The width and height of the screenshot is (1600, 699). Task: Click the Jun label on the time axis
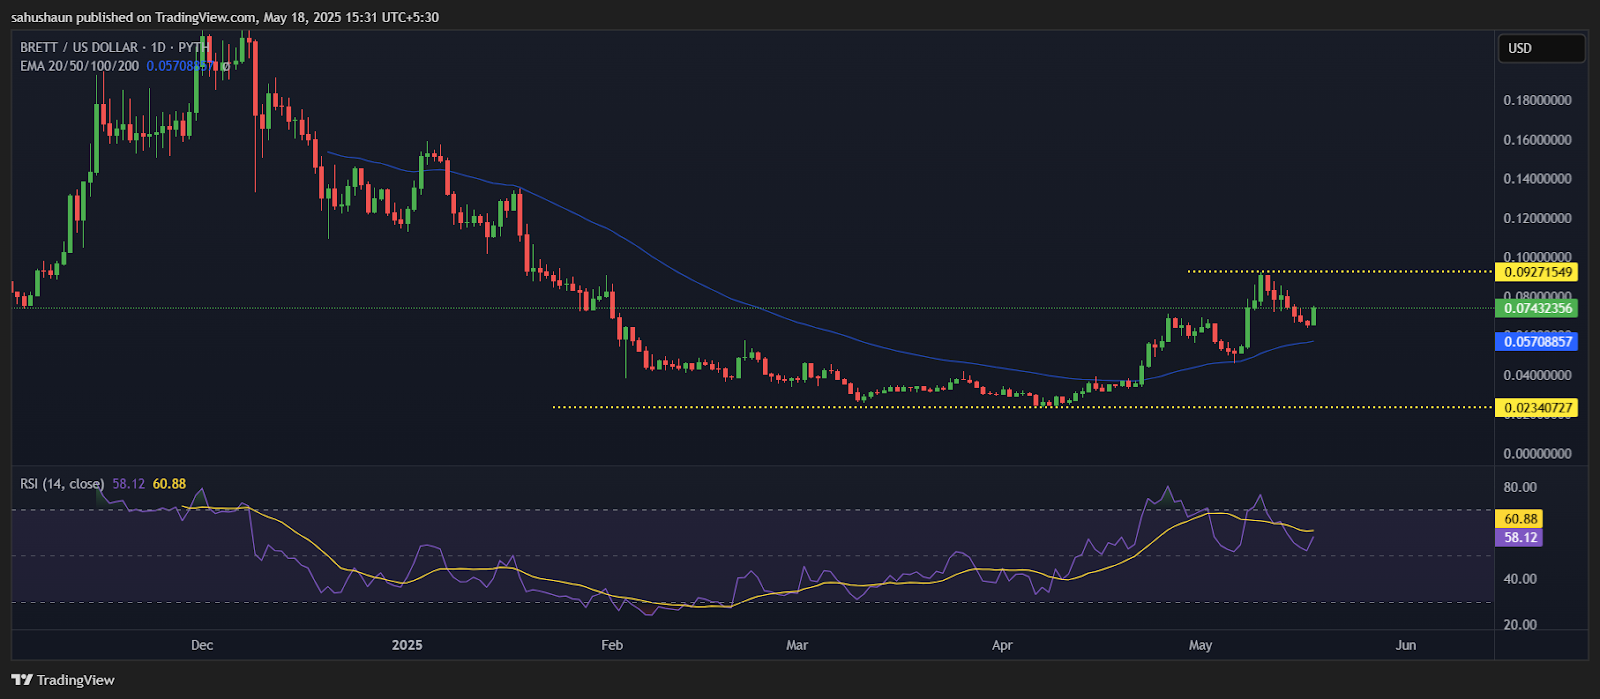pyautogui.click(x=1406, y=645)
